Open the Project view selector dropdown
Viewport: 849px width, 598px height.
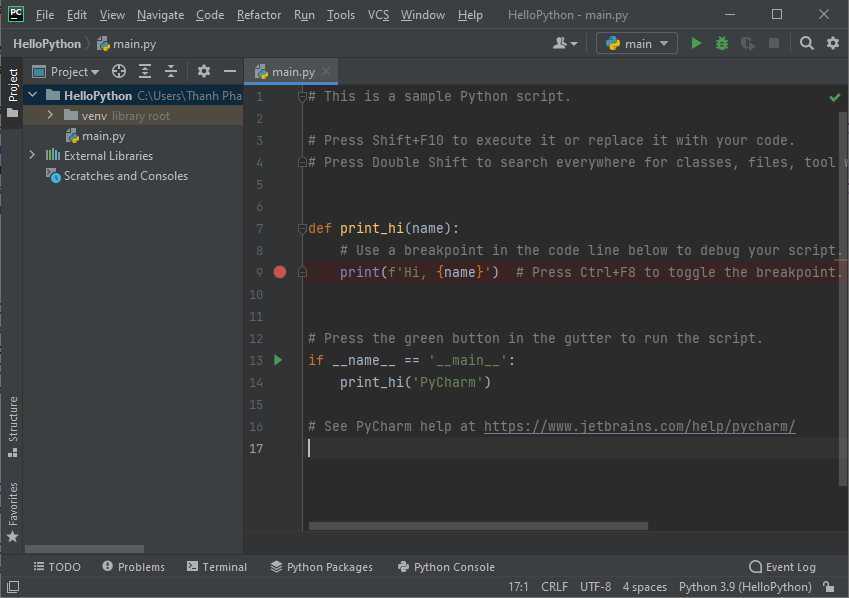coord(66,72)
